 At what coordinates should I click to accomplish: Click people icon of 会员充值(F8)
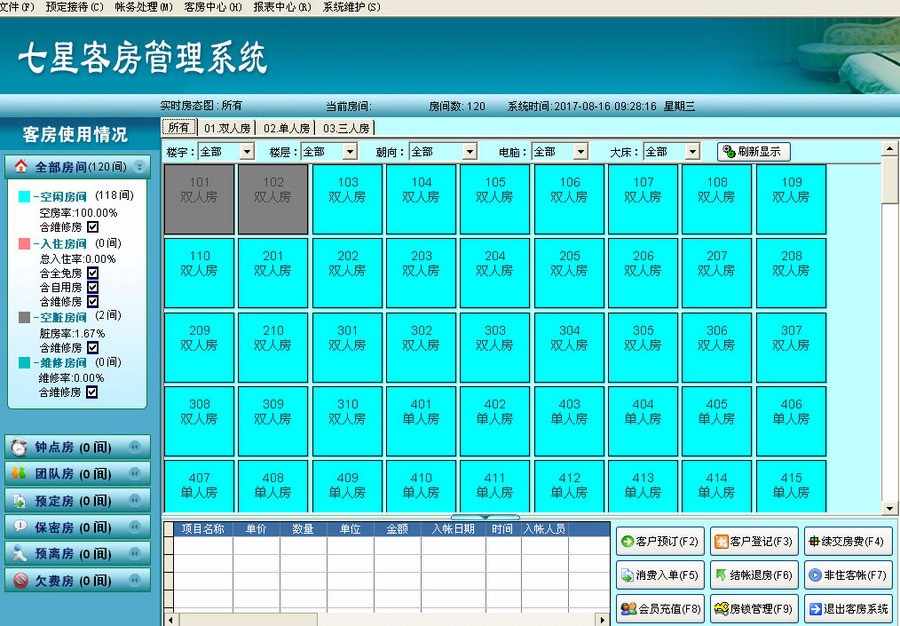629,608
